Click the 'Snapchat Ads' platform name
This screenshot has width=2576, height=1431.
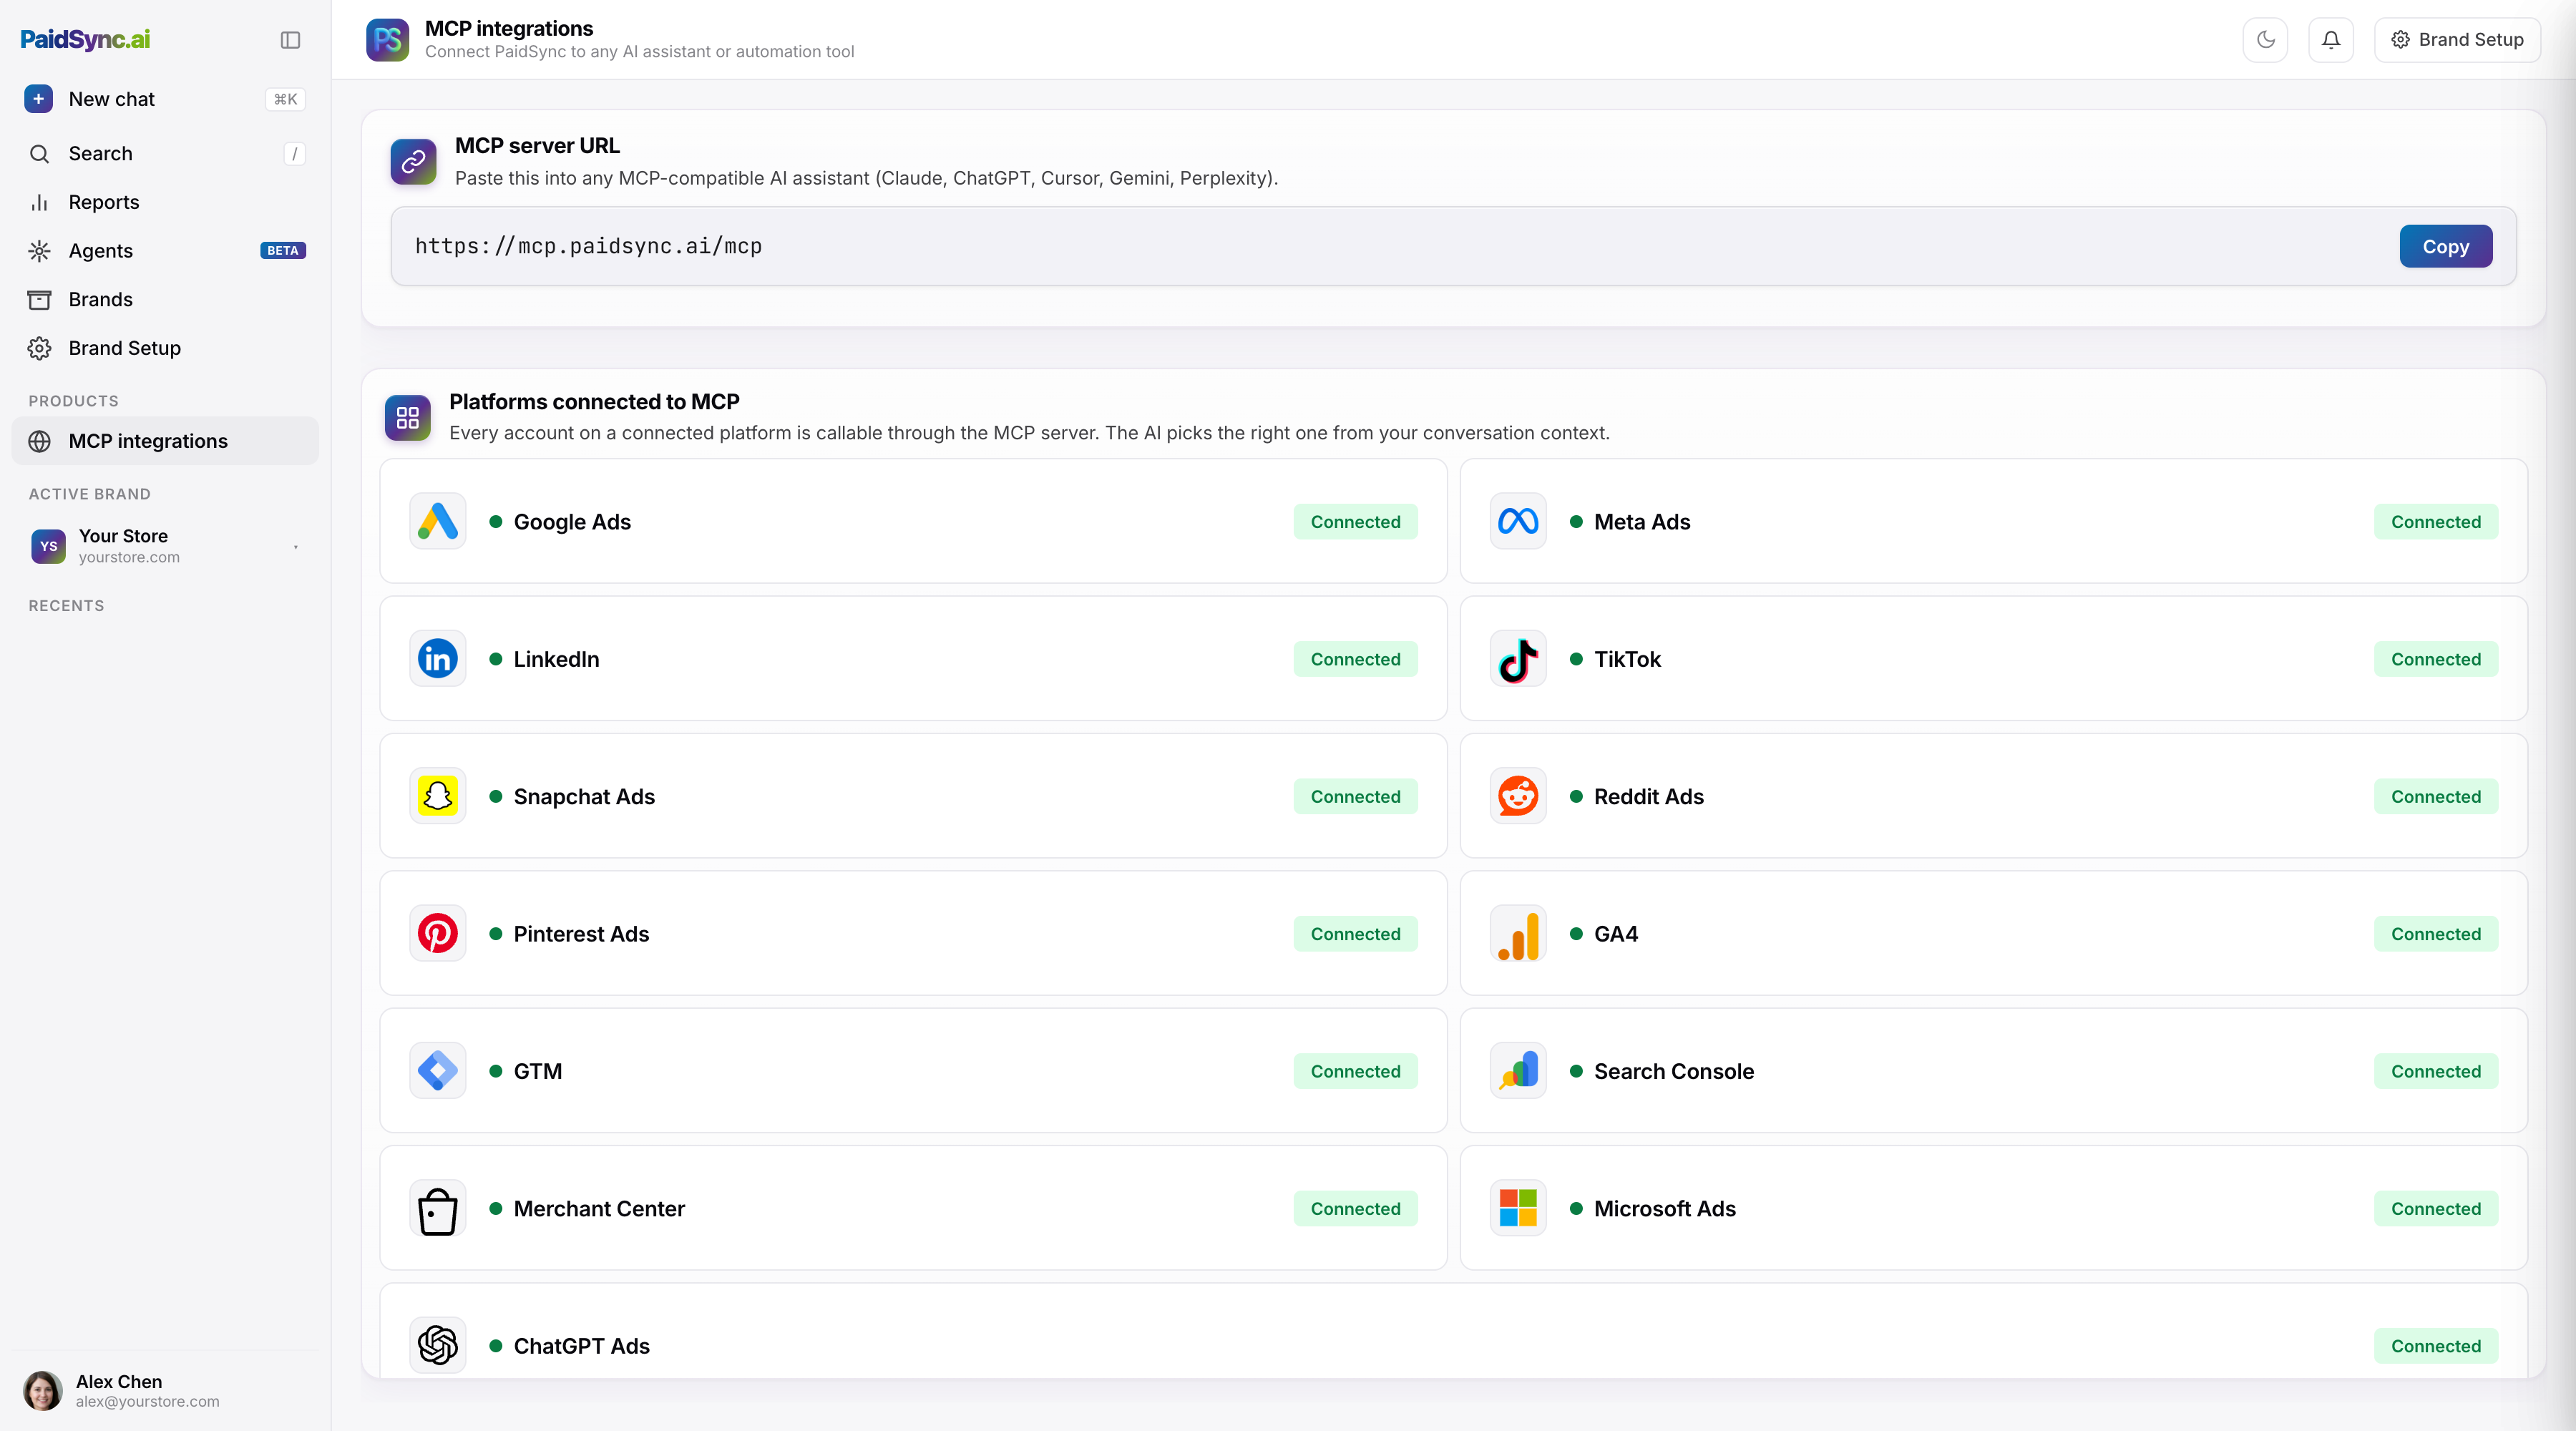(x=584, y=796)
